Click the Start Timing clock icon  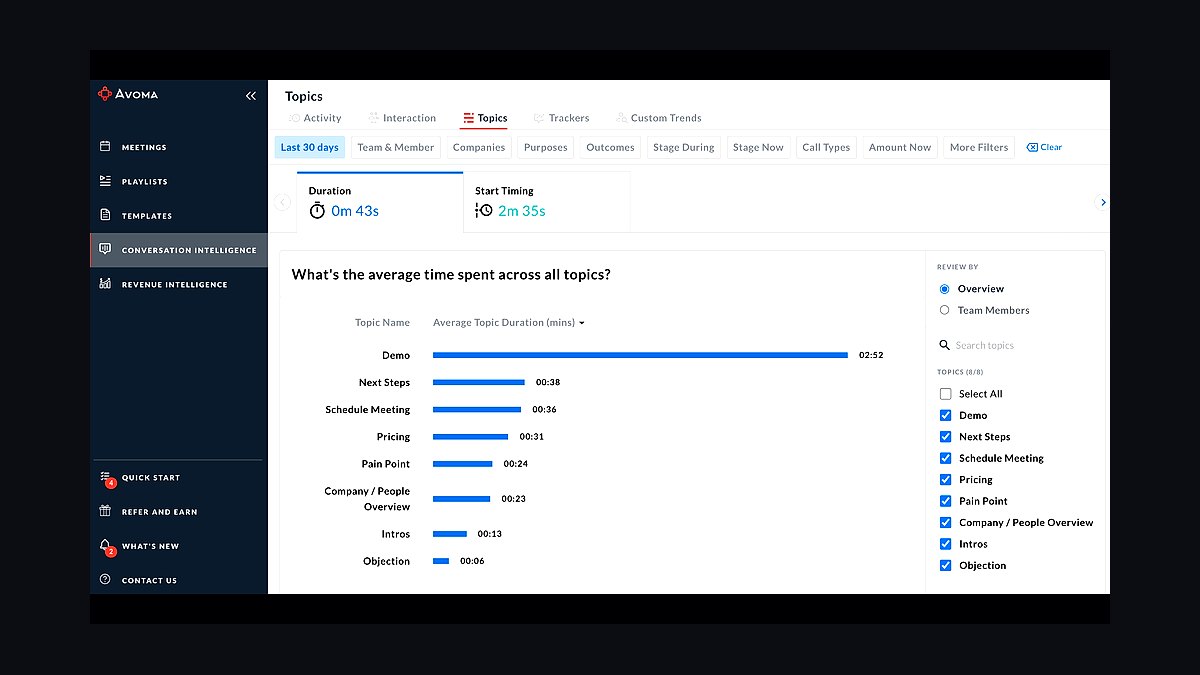point(484,211)
